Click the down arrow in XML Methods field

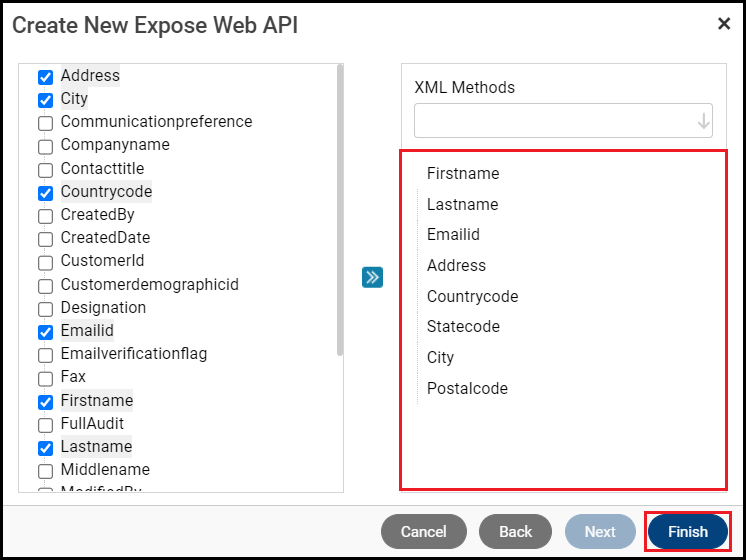click(x=703, y=121)
